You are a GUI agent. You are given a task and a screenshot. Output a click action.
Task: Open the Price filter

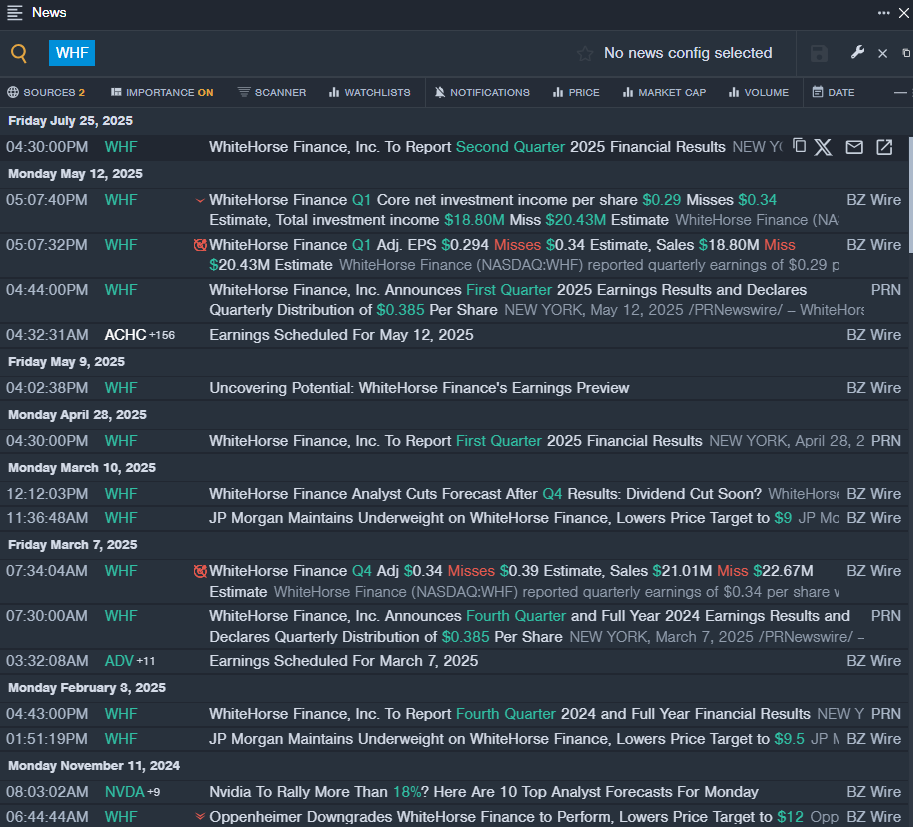click(576, 92)
